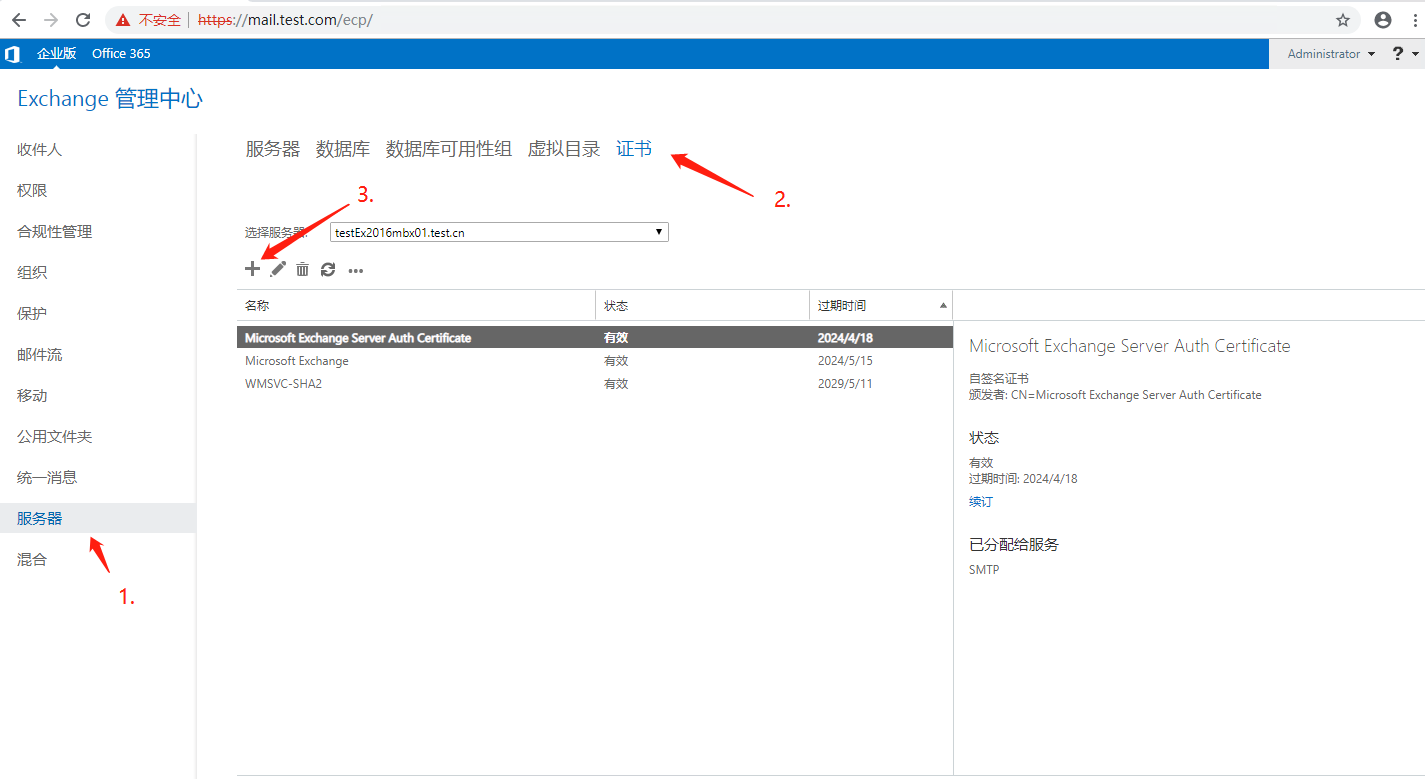
Task: Click the 续订 renew link
Action: tap(981, 502)
